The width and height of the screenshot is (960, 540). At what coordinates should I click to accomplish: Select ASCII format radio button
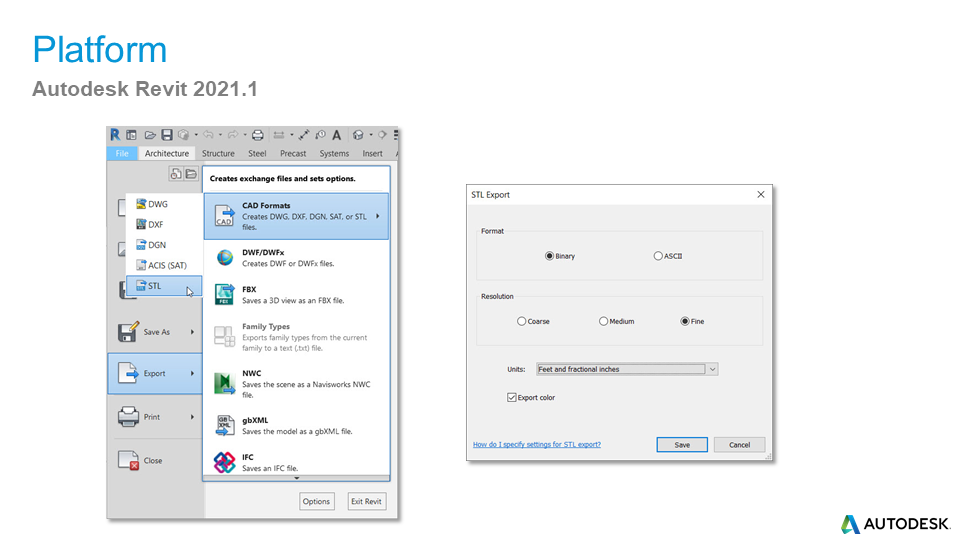tap(658, 256)
